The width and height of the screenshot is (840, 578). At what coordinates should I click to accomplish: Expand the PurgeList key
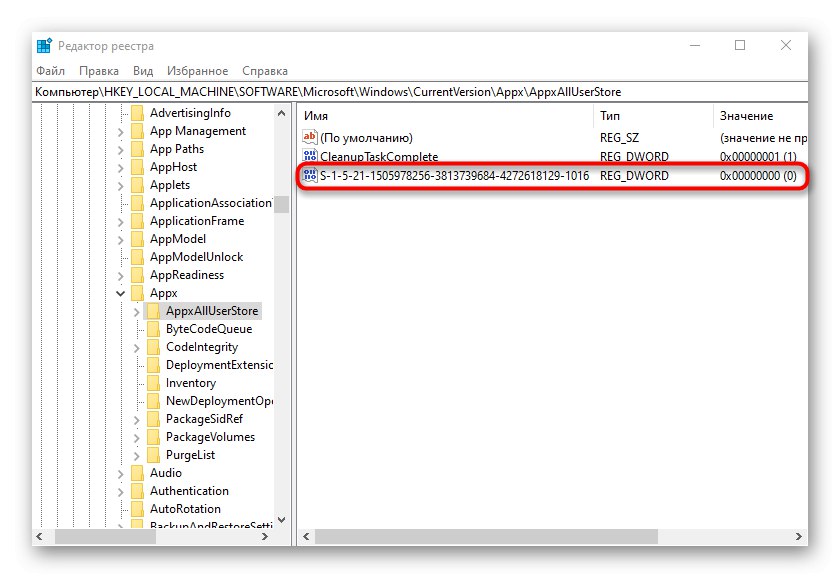tap(137, 456)
